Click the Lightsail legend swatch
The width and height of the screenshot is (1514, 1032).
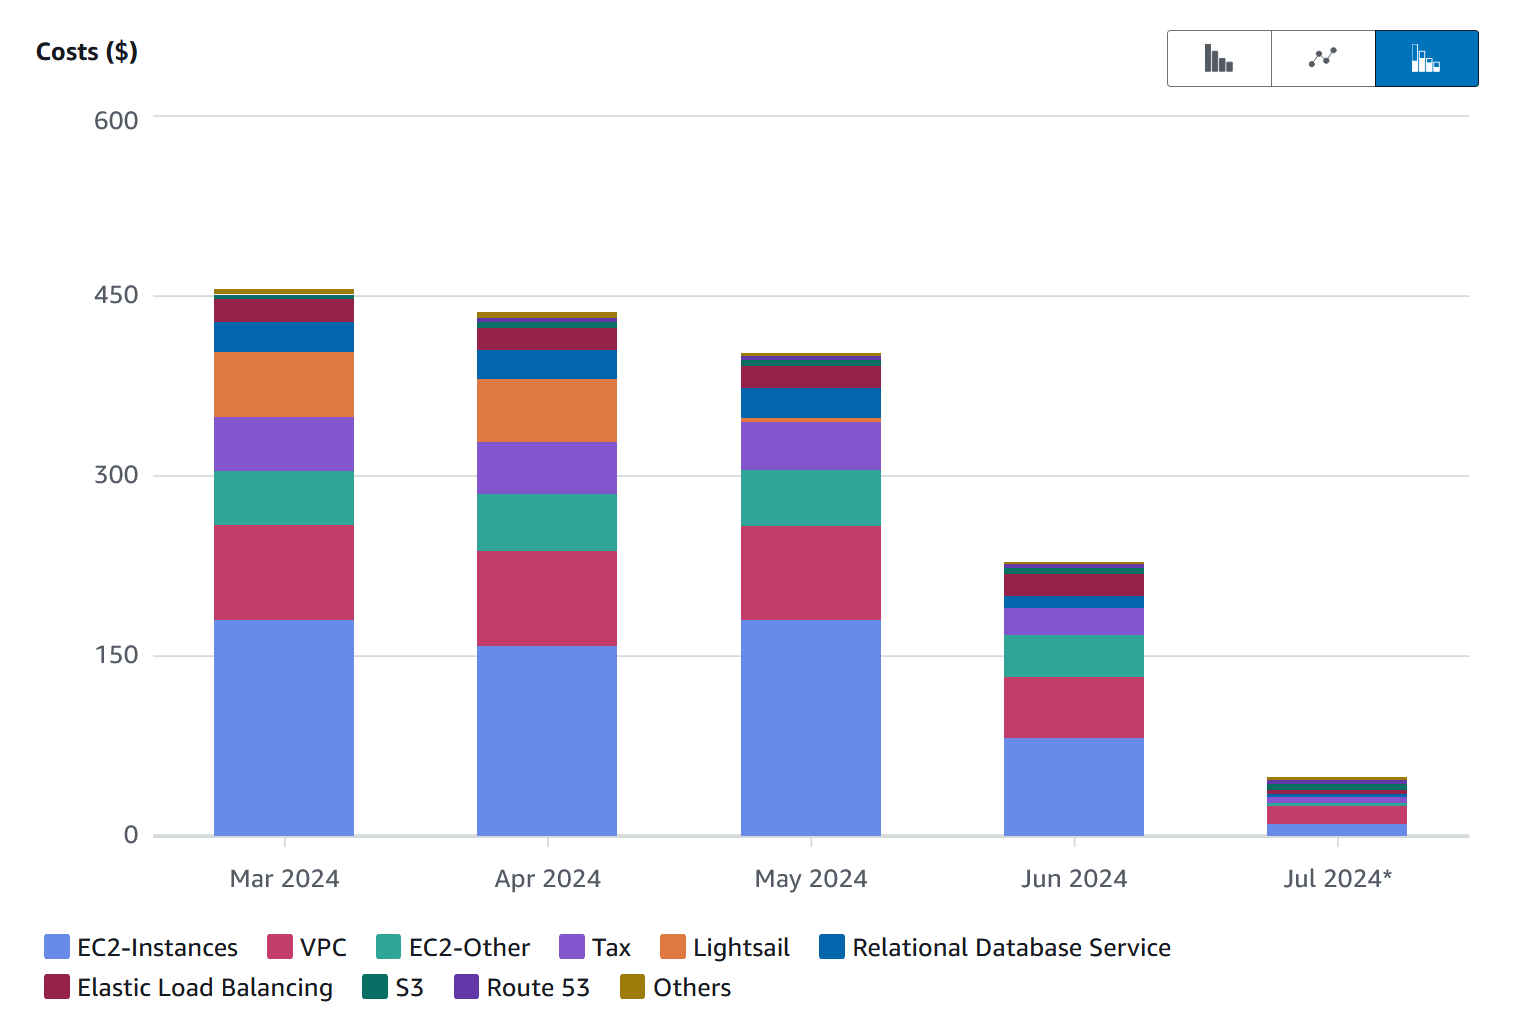coord(669,946)
